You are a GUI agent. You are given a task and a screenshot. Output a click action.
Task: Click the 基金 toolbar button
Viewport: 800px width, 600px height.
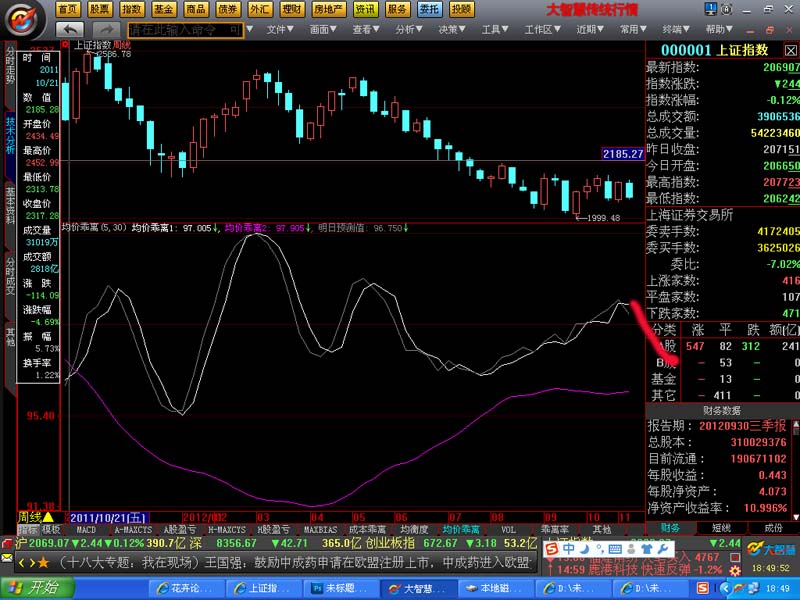(x=164, y=9)
